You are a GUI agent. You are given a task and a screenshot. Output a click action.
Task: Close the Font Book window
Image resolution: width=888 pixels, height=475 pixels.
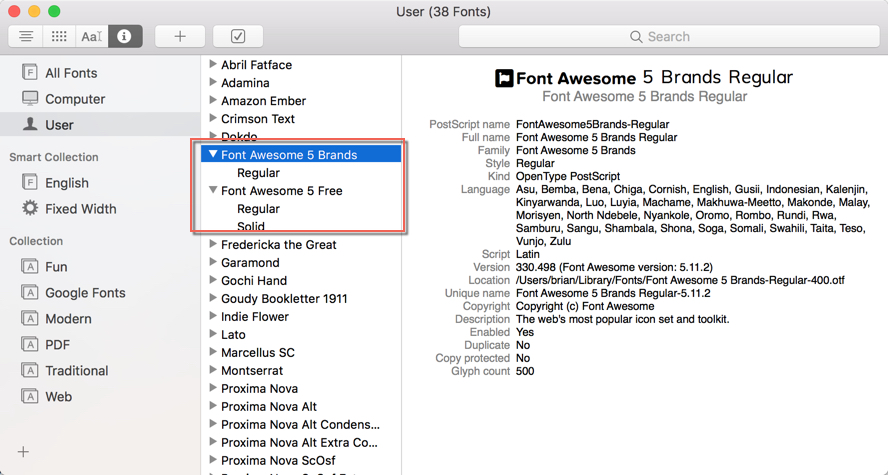[x=14, y=11]
